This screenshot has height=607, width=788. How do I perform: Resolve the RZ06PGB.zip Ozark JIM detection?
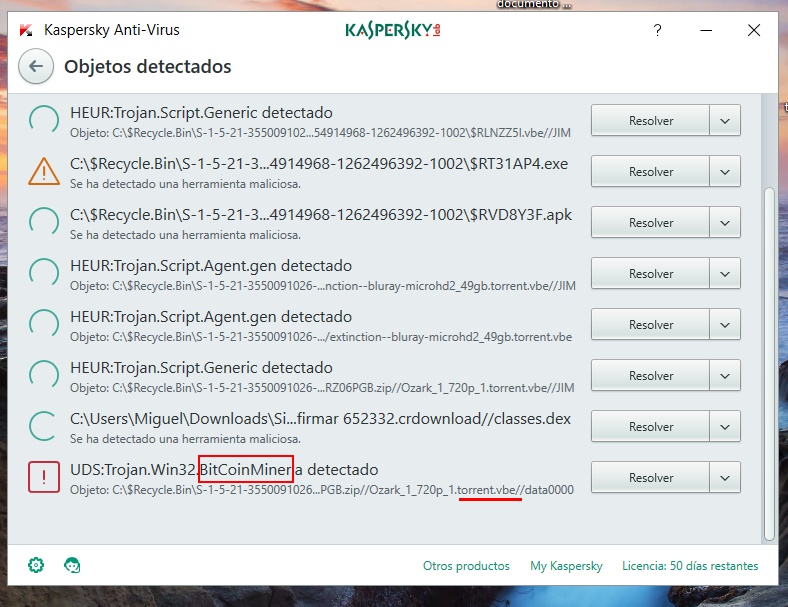[x=650, y=375]
